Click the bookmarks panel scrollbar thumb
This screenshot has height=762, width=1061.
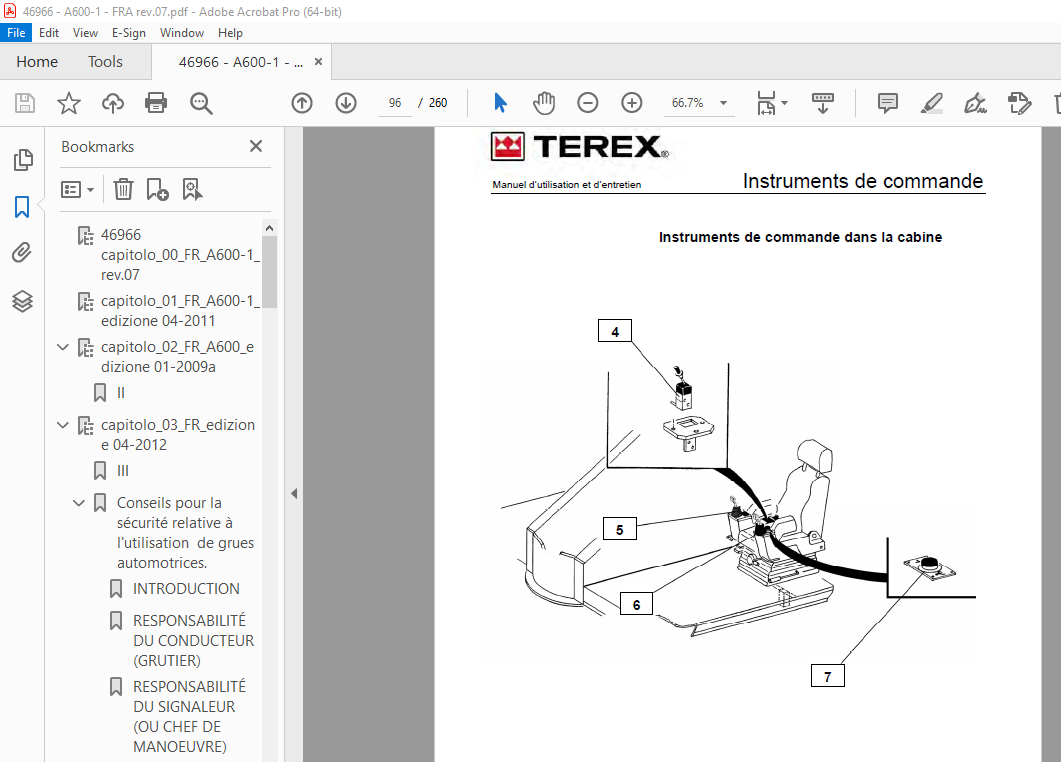[x=269, y=272]
